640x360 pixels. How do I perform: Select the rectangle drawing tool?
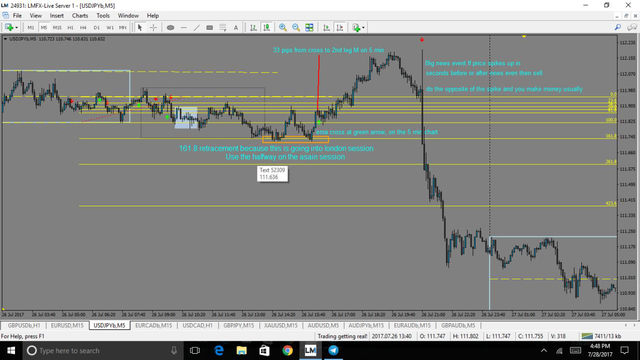pyautogui.click(x=209, y=27)
